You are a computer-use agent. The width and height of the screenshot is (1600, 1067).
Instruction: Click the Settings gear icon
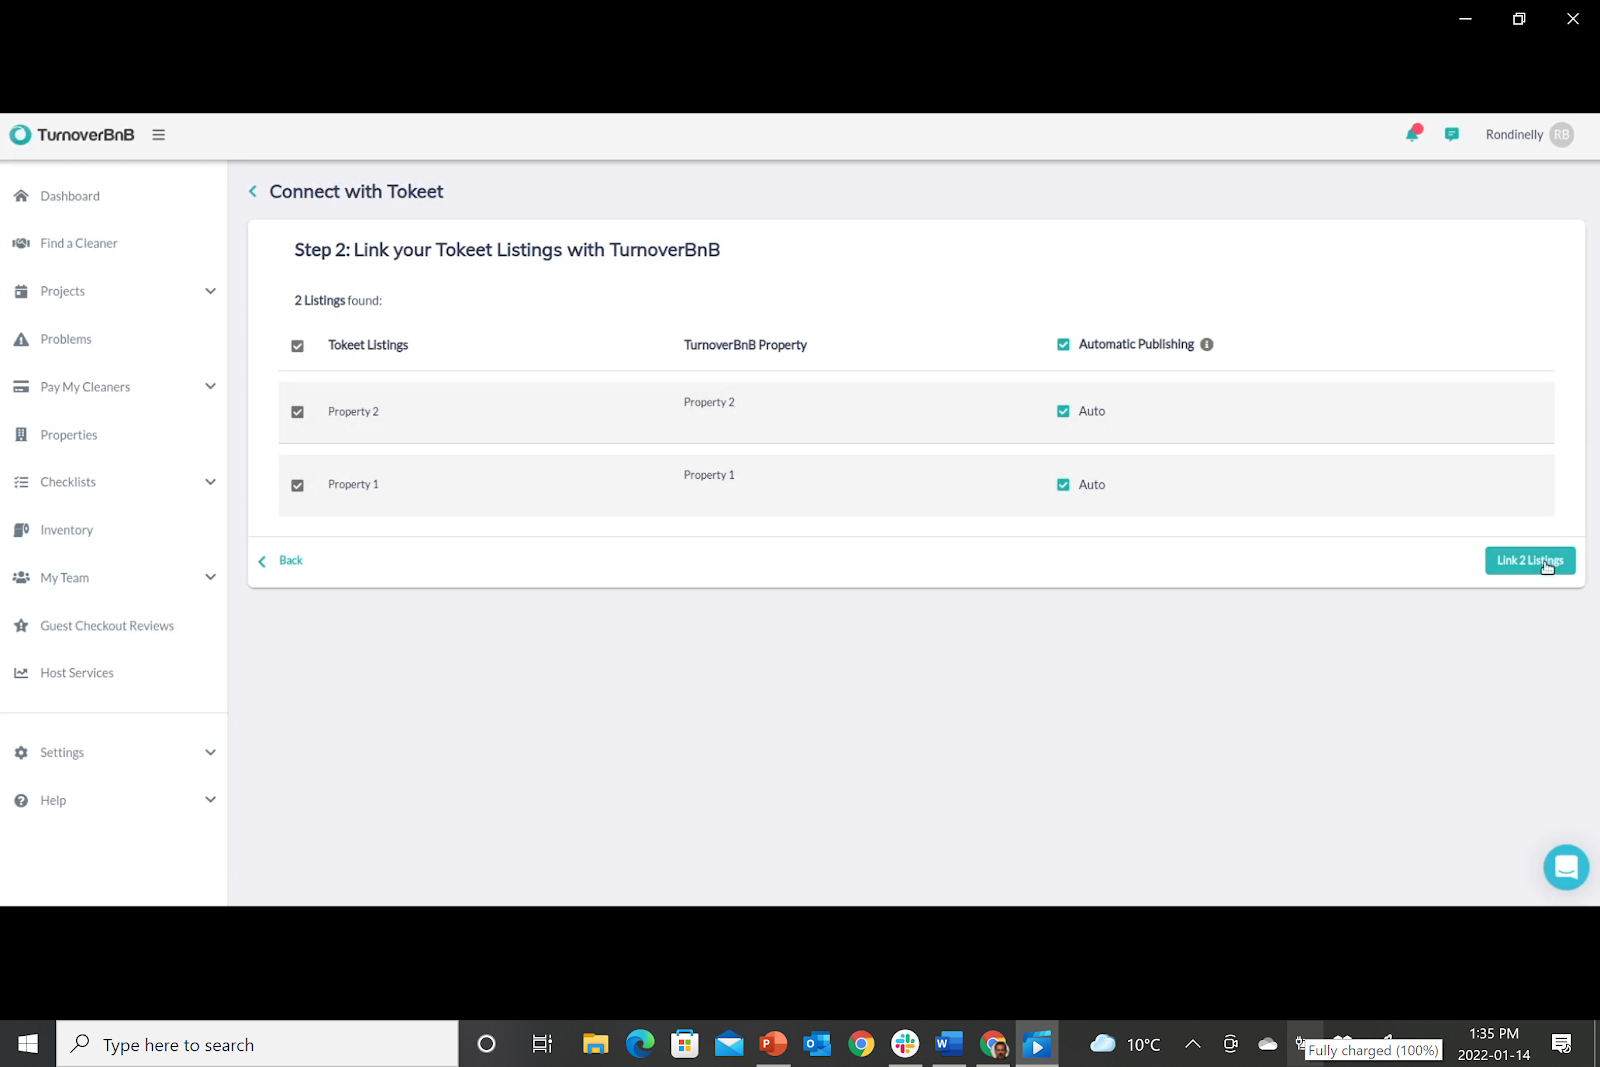21,752
